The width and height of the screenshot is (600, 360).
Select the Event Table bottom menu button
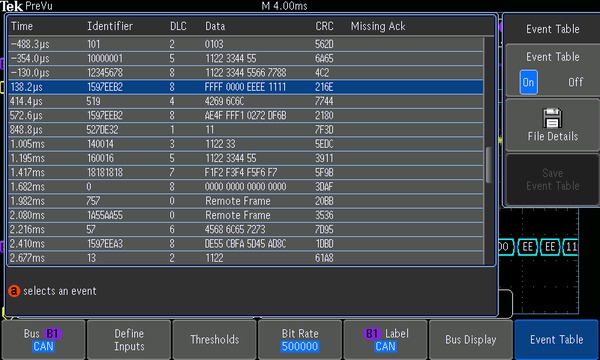click(557, 340)
